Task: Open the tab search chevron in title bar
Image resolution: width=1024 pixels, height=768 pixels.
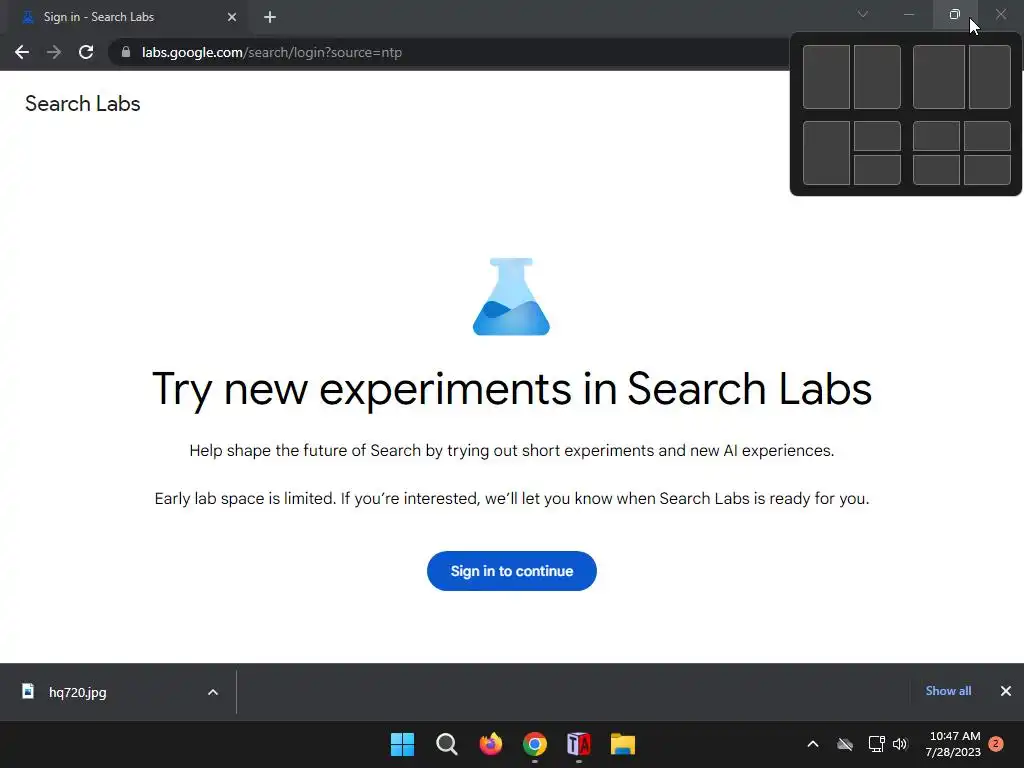Action: click(x=863, y=14)
